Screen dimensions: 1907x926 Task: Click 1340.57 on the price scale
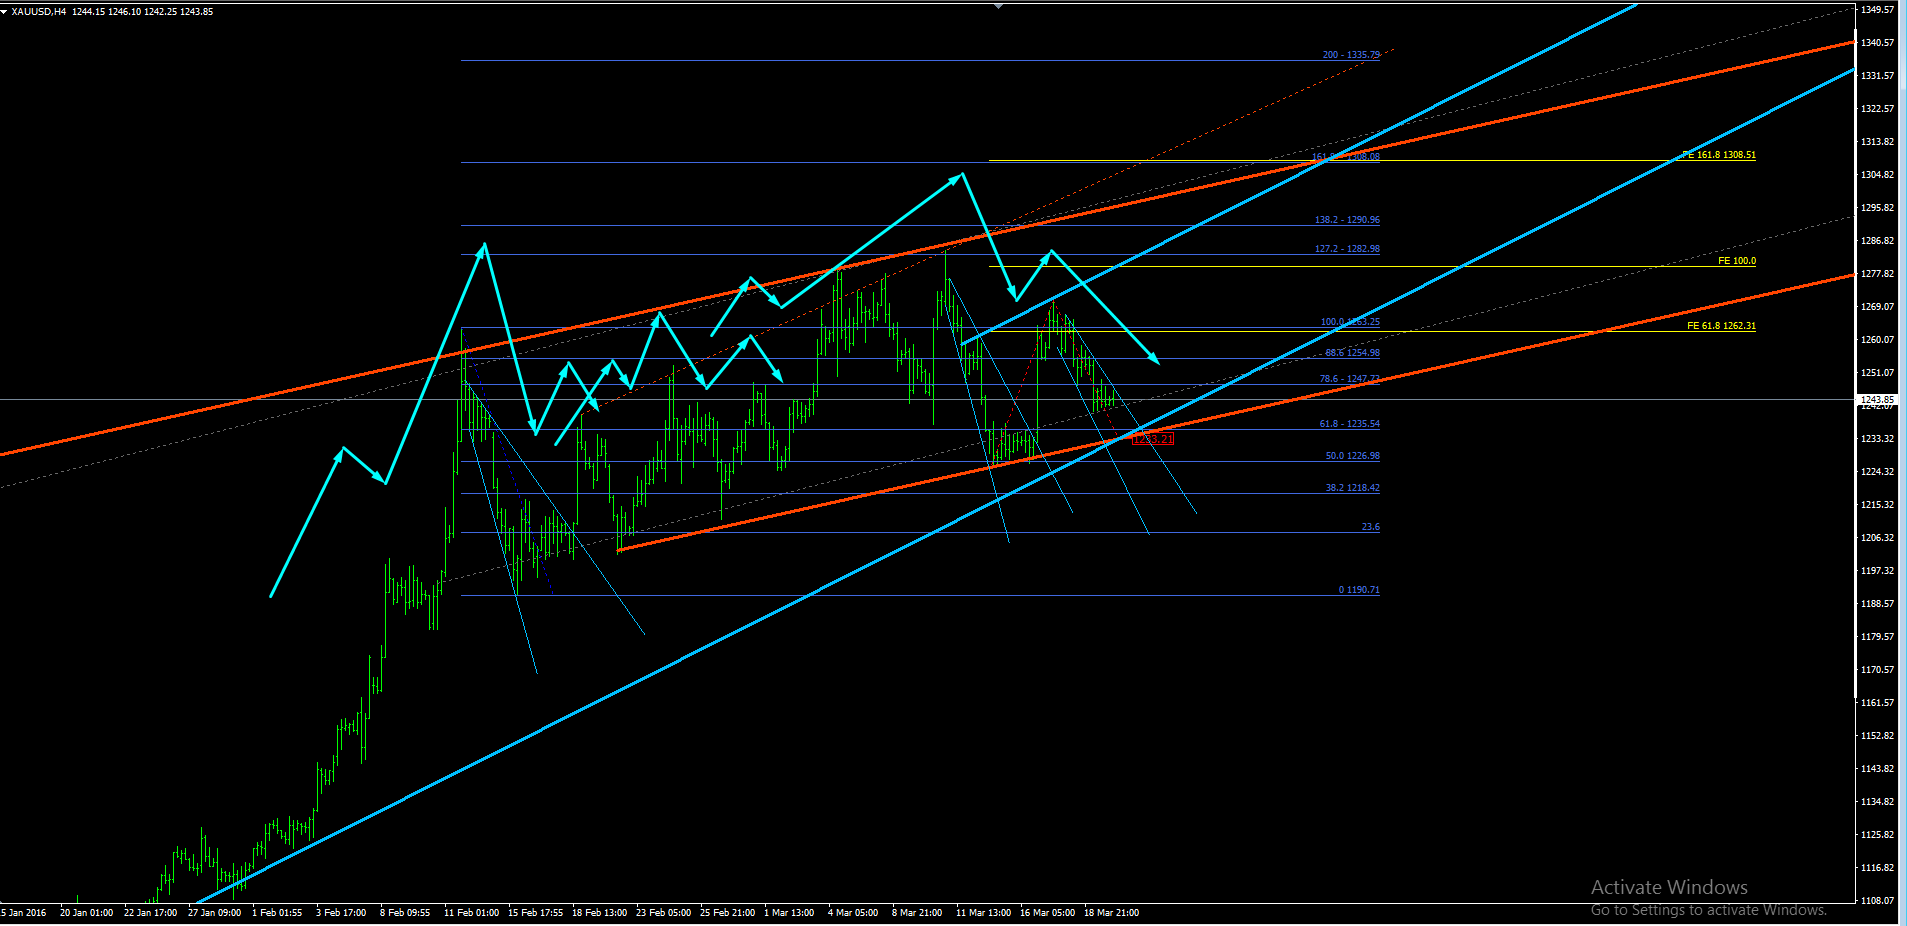pos(1877,43)
